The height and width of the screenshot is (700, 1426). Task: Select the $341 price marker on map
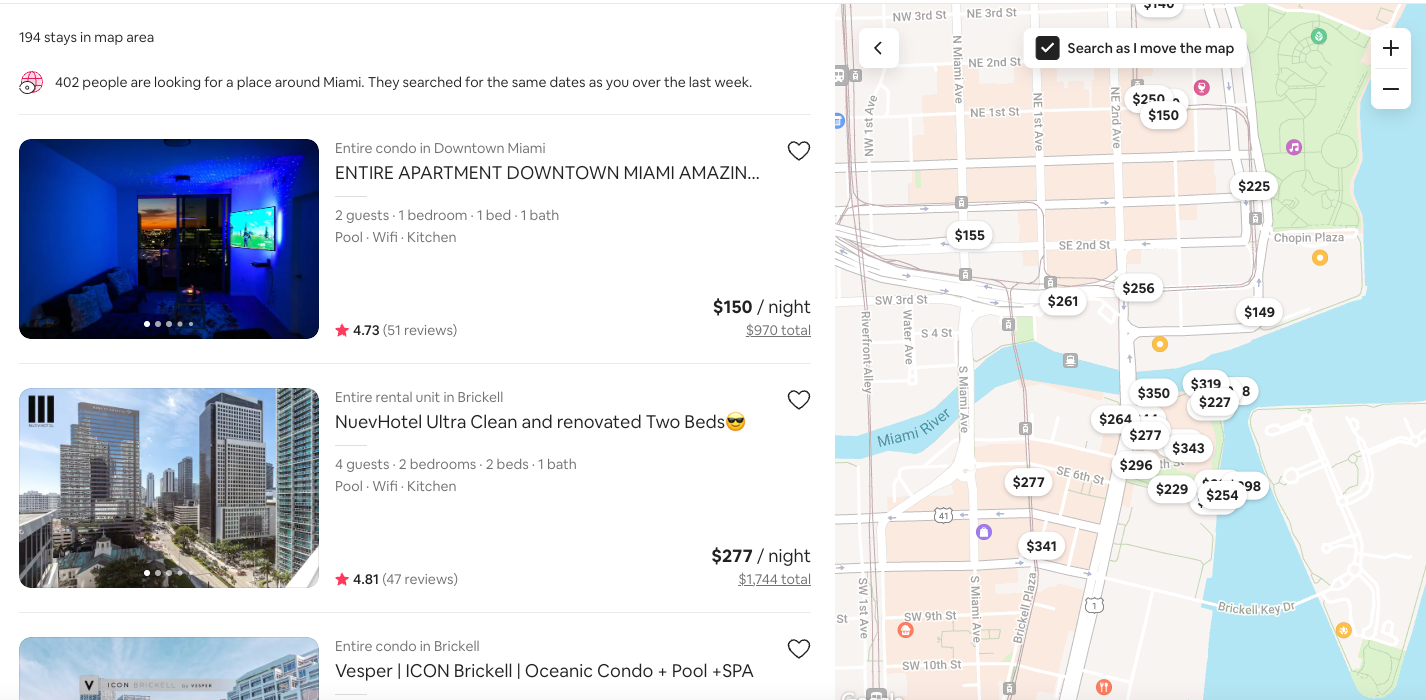tap(1041, 546)
